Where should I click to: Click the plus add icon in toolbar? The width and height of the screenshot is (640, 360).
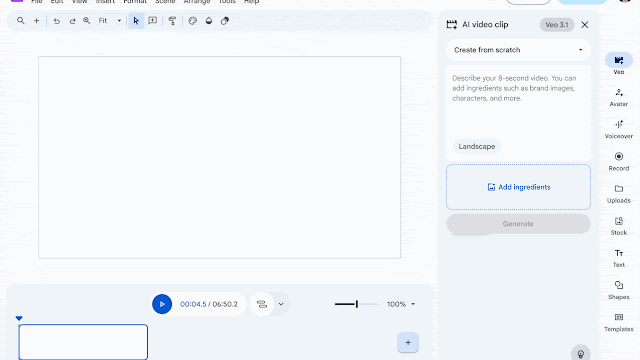[x=36, y=20]
